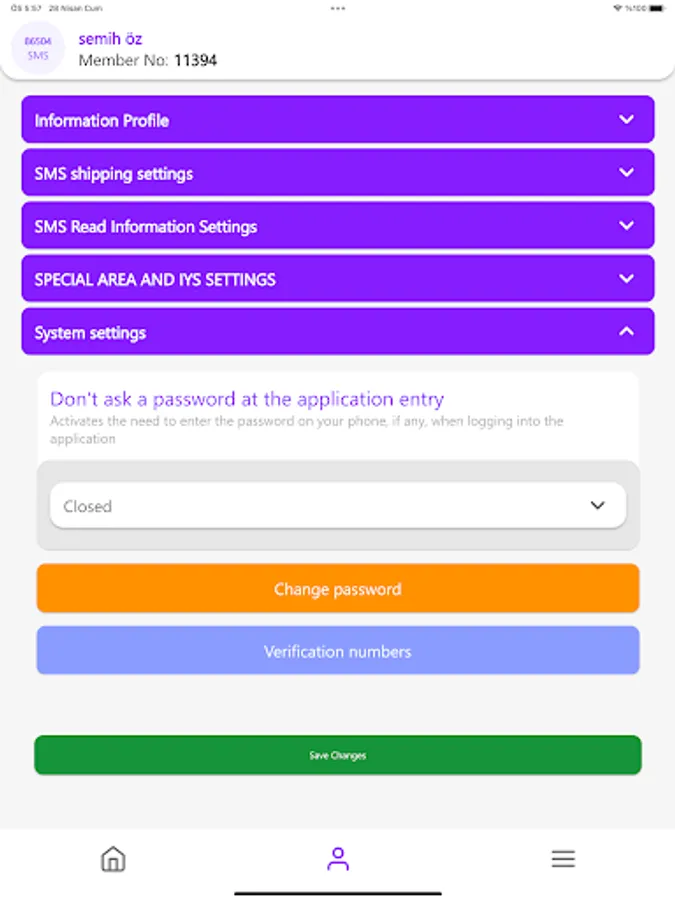The height and width of the screenshot is (900, 675).
Task: Click the dropdown arrow beside Closed
Action: pyautogui.click(x=598, y=506)
